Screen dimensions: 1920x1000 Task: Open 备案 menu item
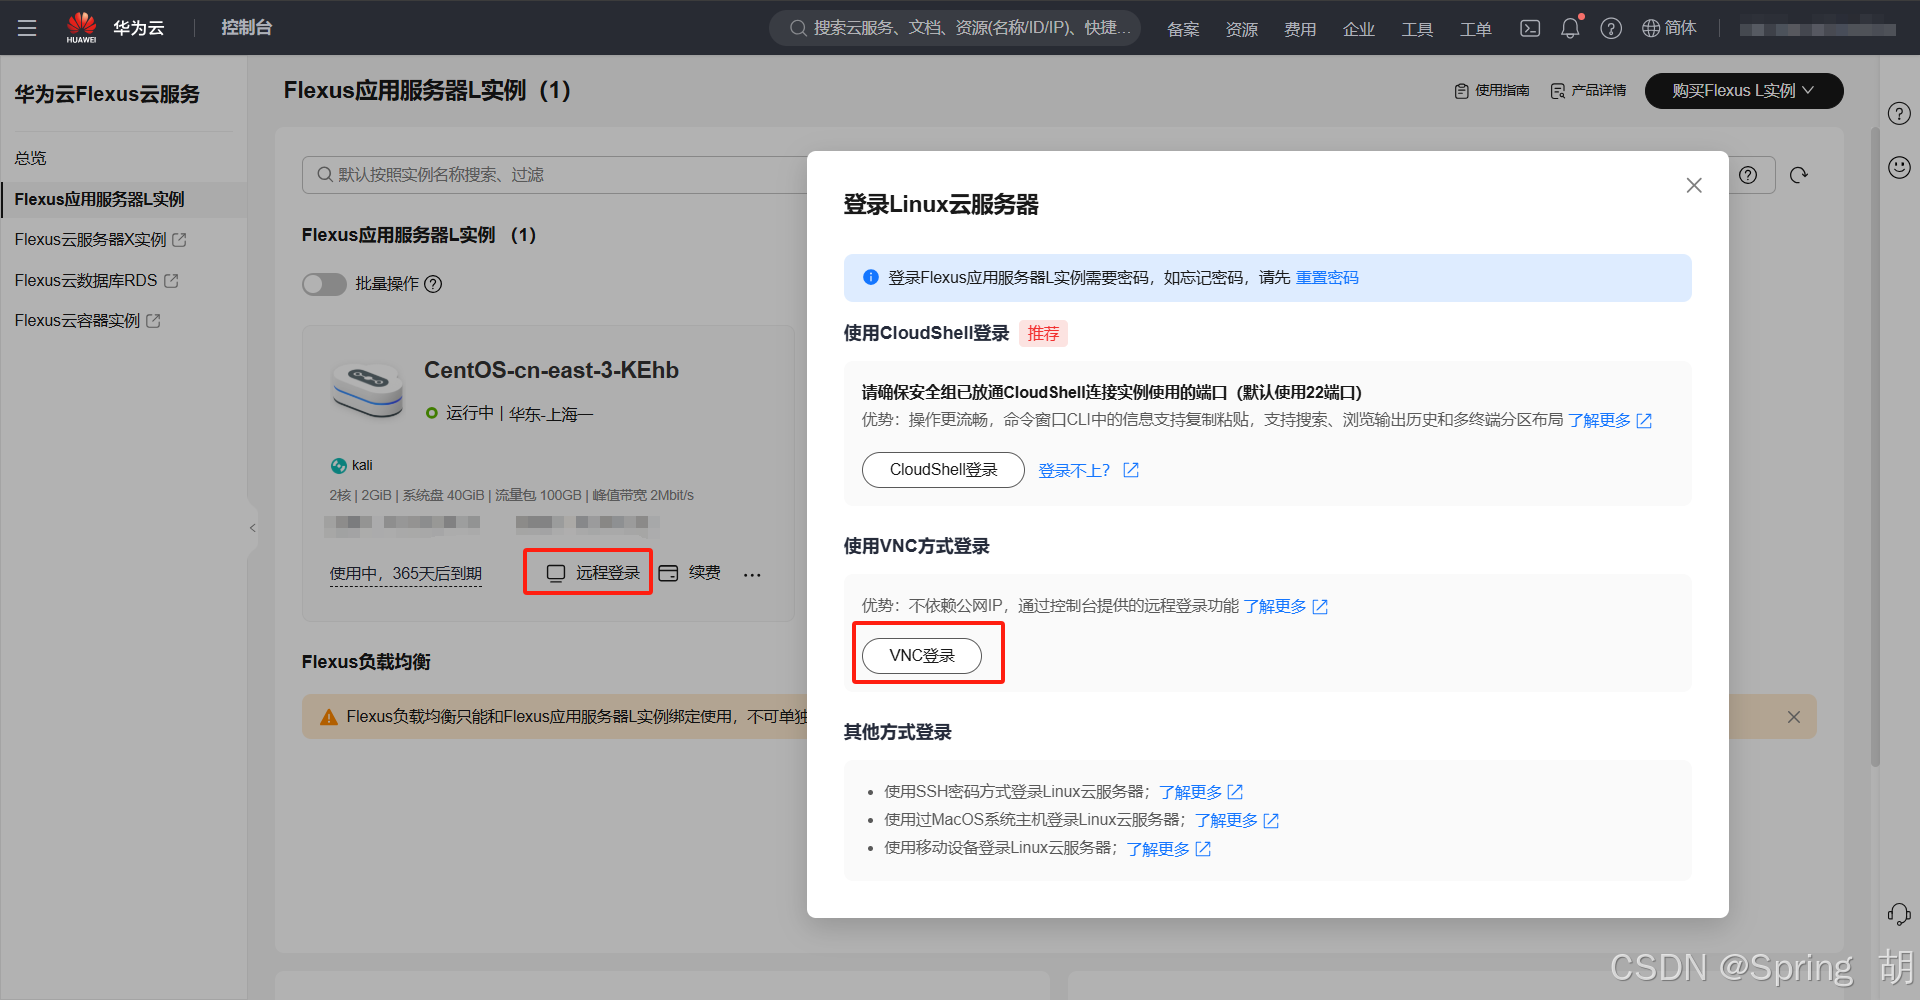pyautogui.click(x=1183, y=29)
